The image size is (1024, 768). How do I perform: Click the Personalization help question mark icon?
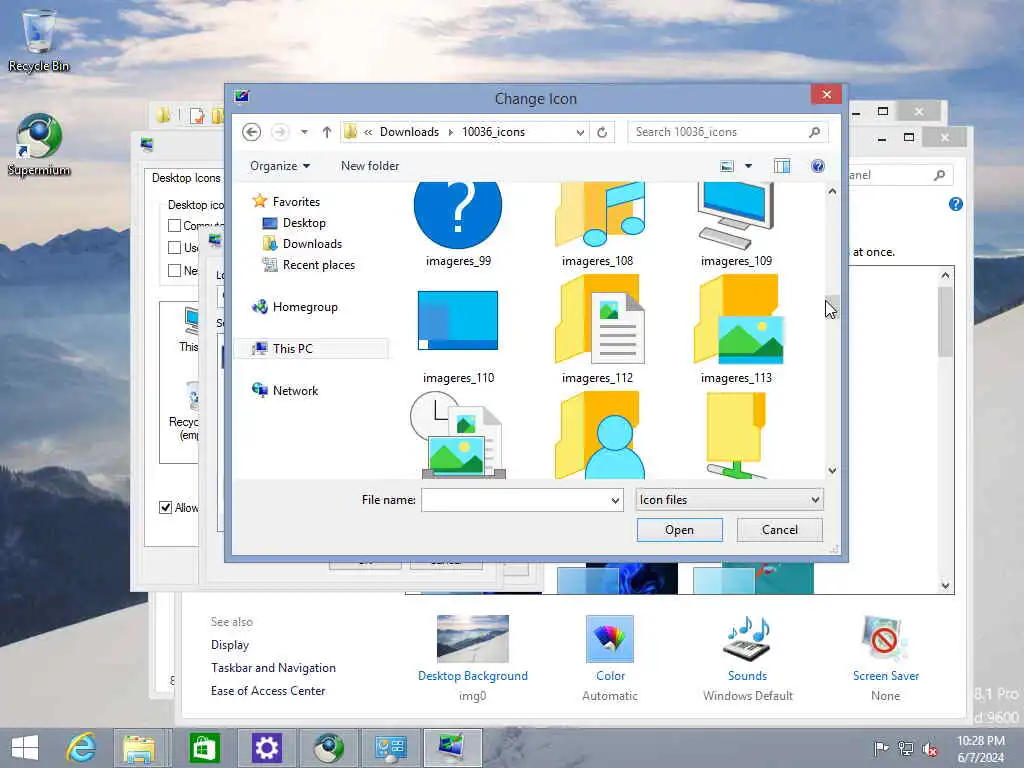(955, 204)
